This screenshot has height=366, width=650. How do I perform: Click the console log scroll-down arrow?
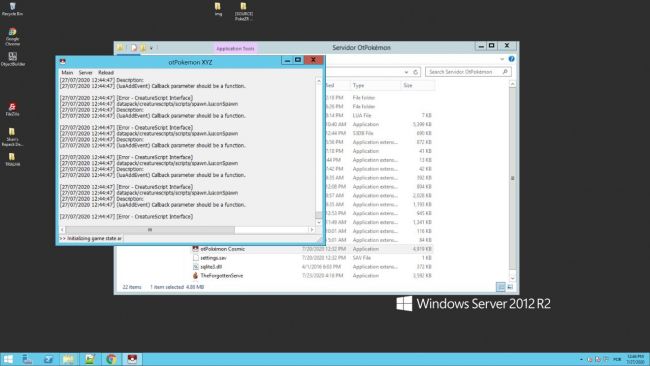(x=319, y=222)
